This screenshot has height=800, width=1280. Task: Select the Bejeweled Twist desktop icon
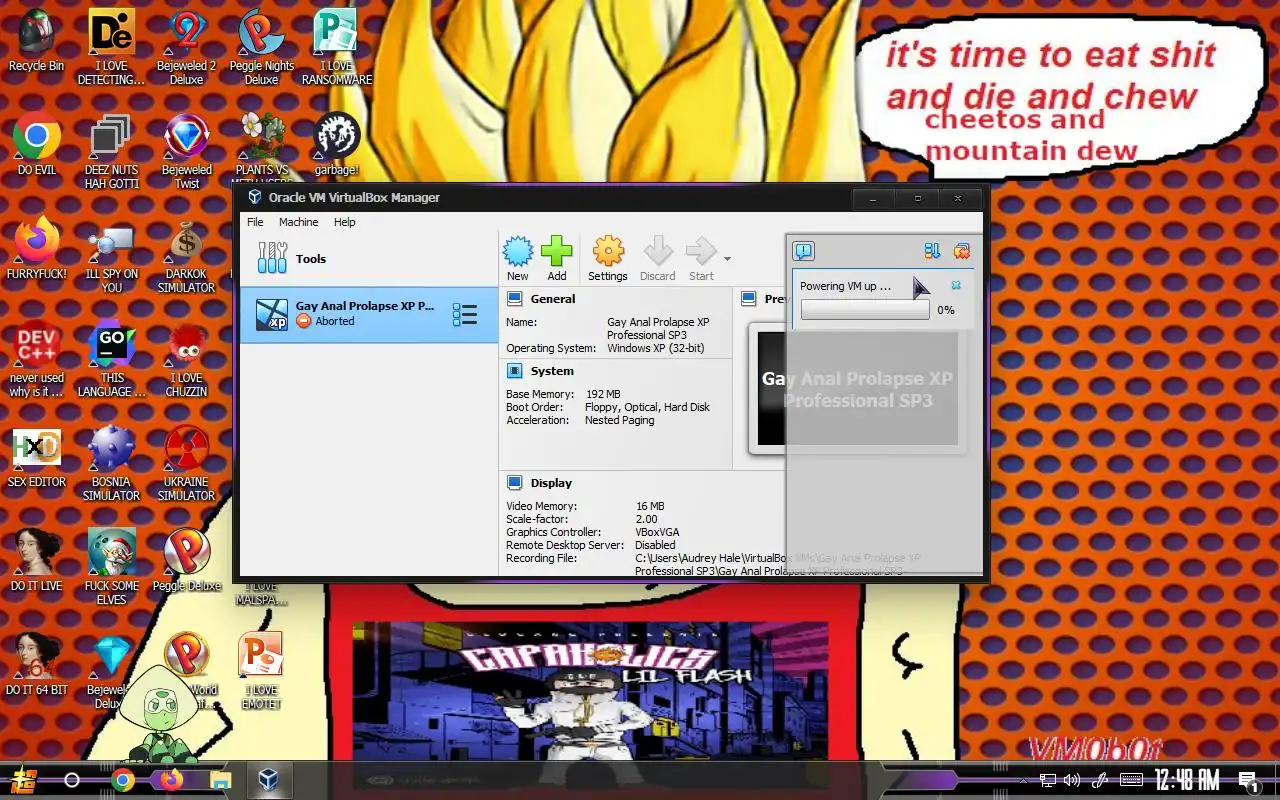[x=186, y=152]
